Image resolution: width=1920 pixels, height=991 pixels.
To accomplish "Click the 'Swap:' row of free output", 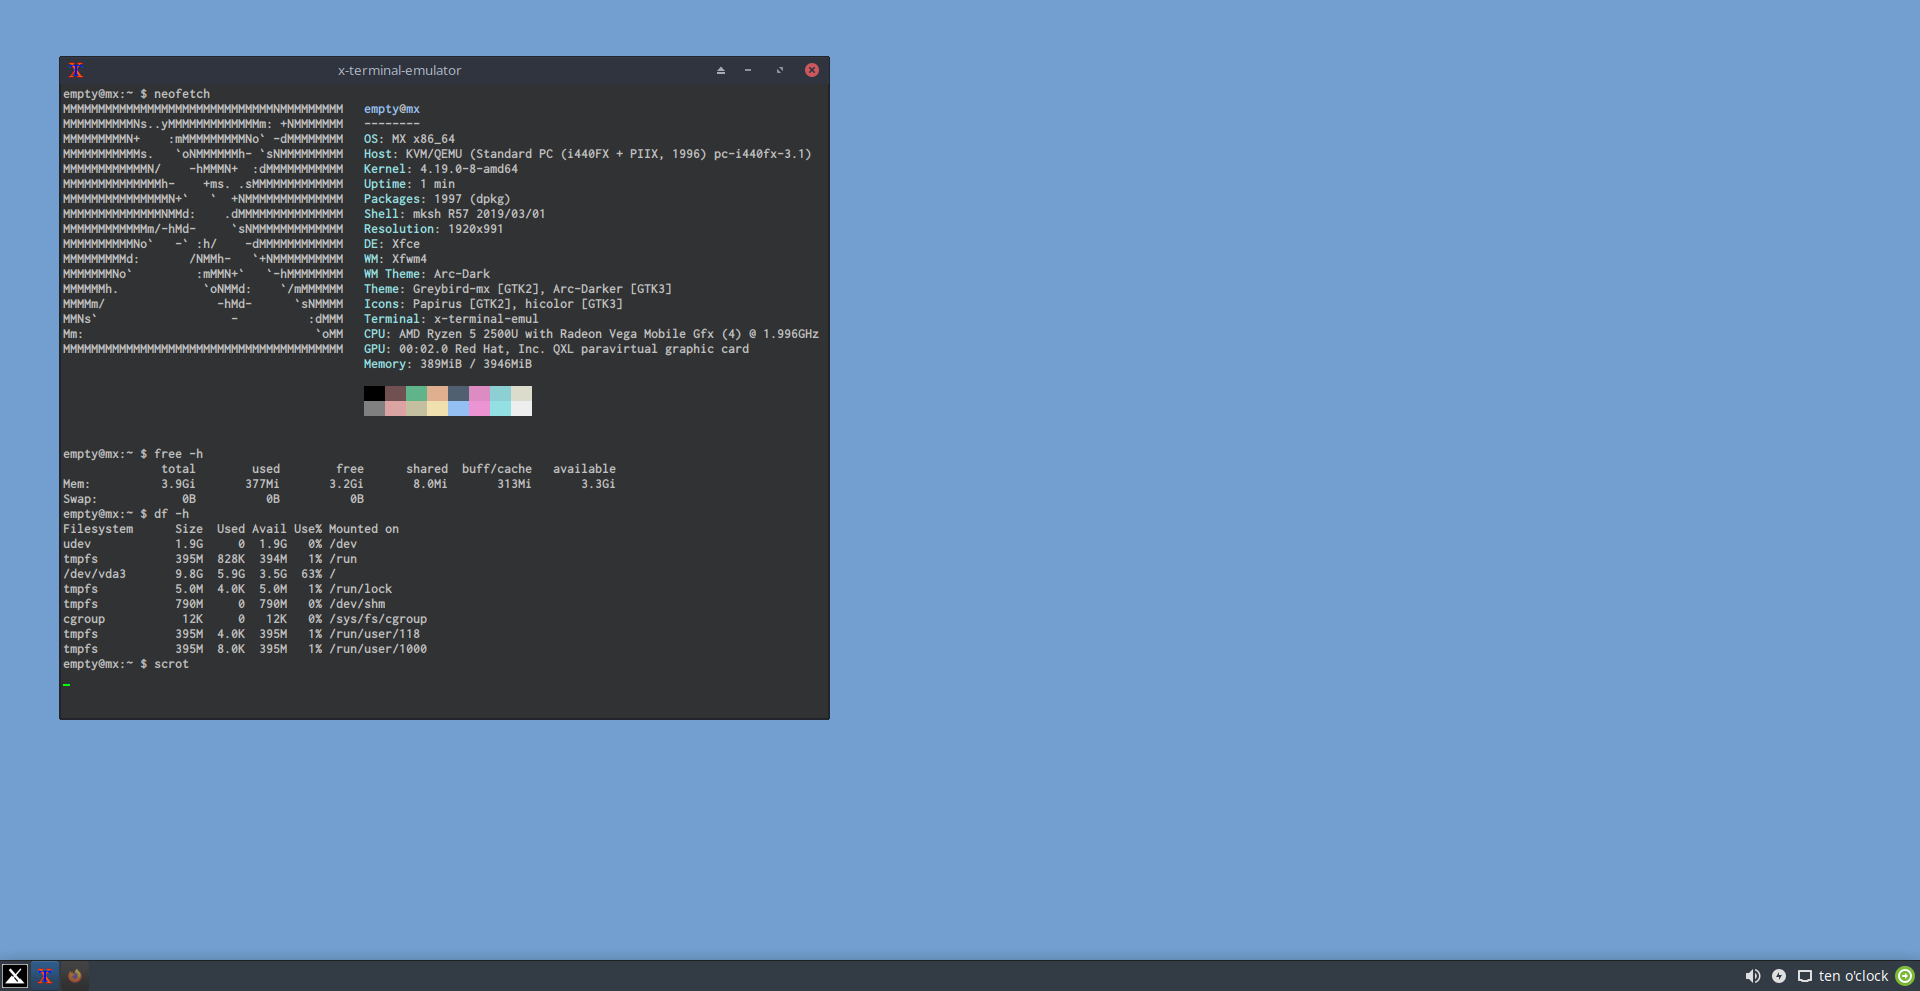I will coord(213,499).
